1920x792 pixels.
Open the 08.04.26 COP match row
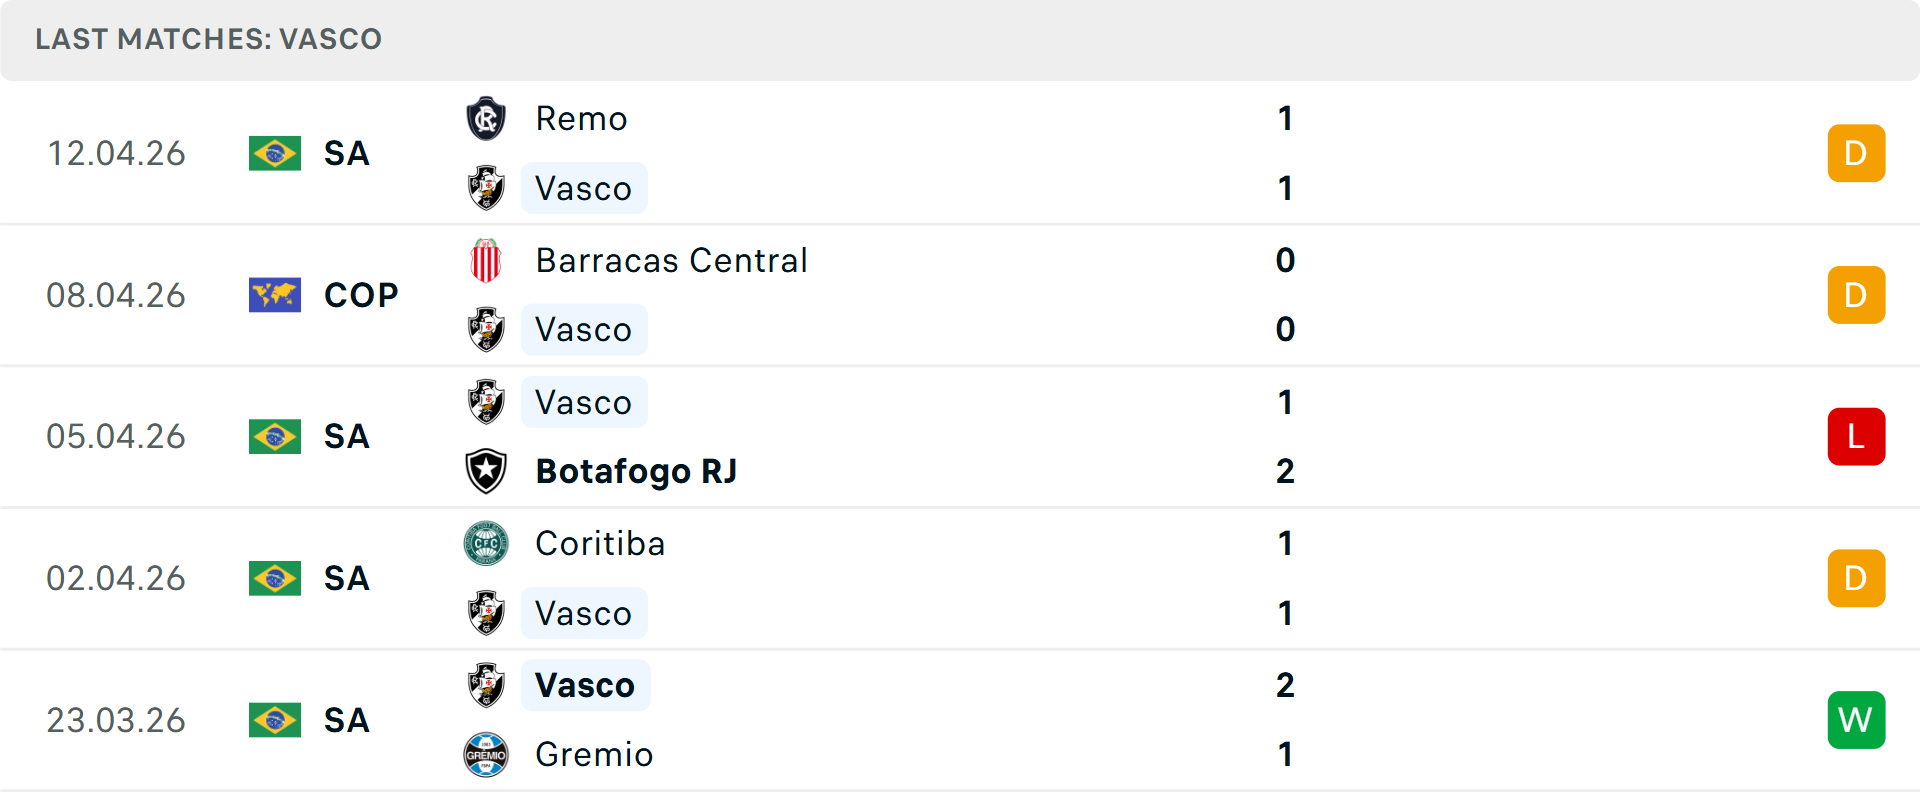1000,296
